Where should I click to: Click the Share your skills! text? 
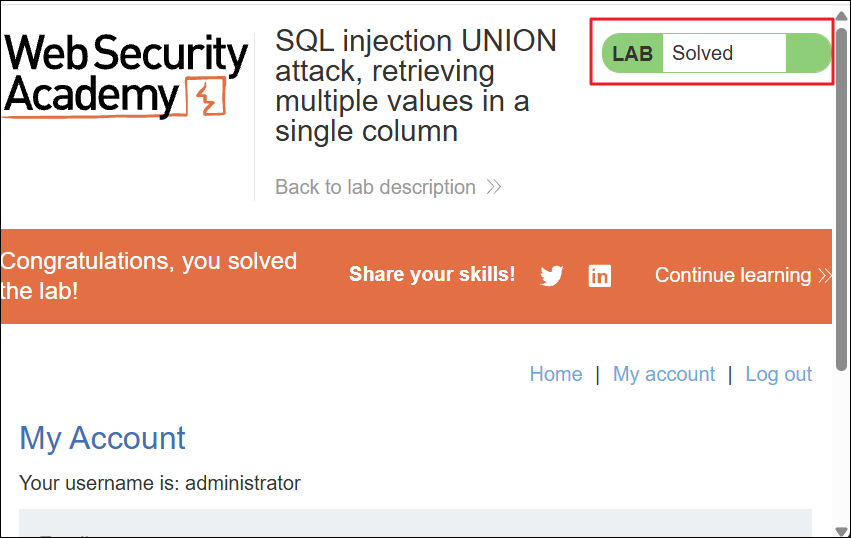click(432, 274)
